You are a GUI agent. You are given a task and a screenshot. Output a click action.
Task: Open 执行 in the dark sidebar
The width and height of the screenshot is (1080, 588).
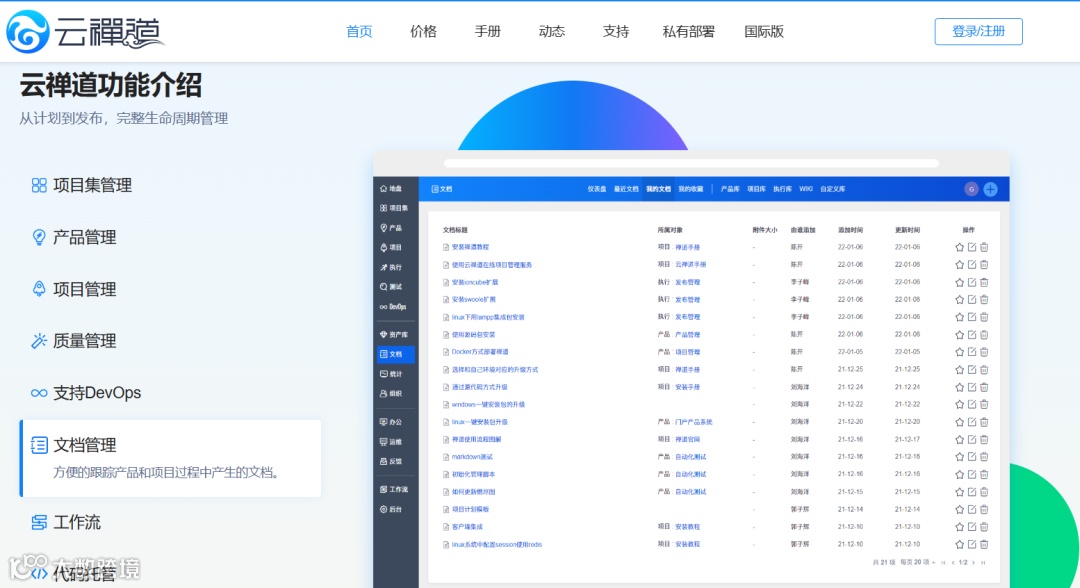point(391,267)
